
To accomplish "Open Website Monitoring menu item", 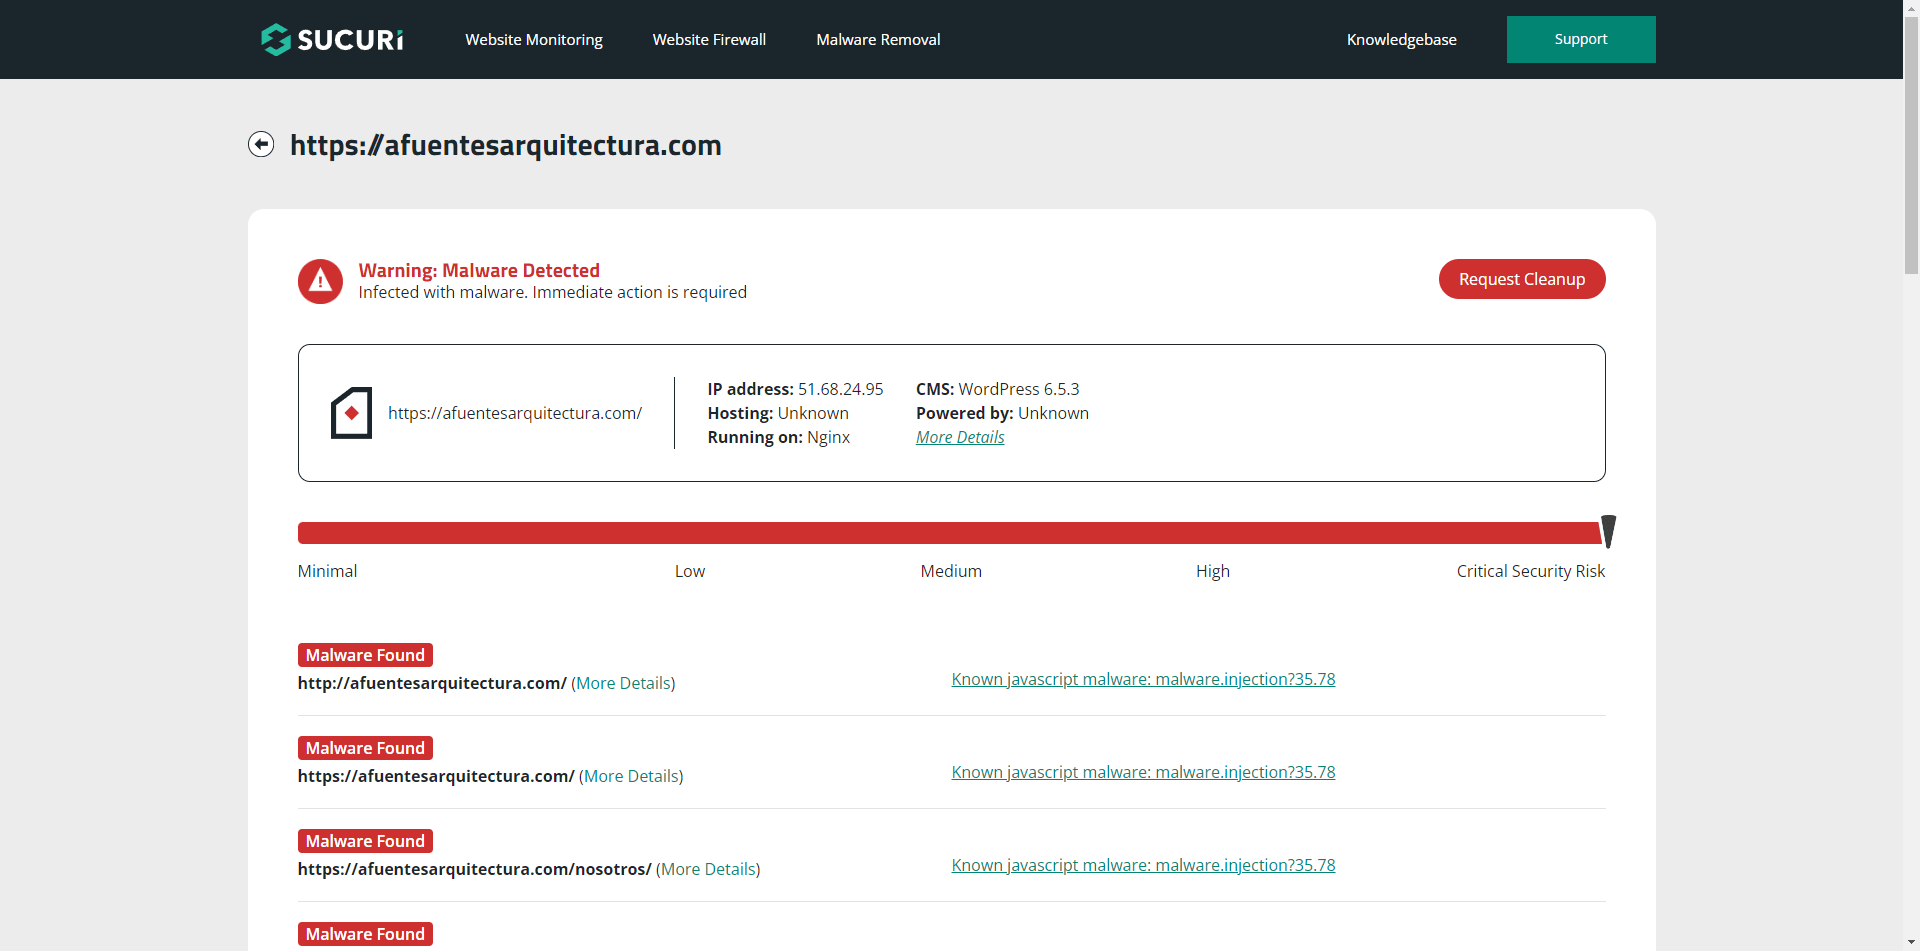I will (x=534, y=40).
